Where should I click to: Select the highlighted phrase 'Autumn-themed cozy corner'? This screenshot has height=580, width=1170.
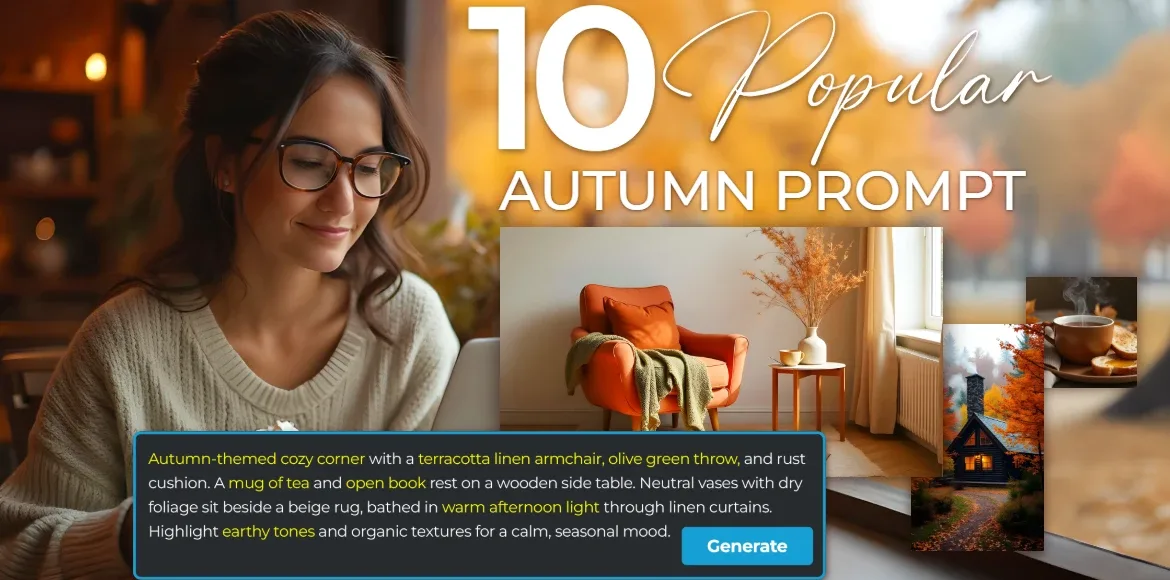pos(257,458)
